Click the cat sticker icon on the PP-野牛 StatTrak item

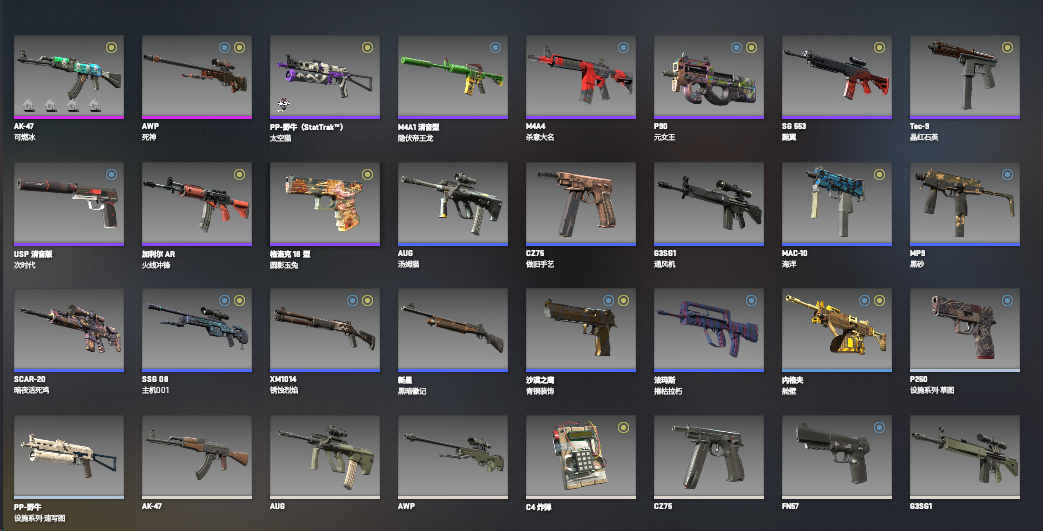tap(283, 105)
